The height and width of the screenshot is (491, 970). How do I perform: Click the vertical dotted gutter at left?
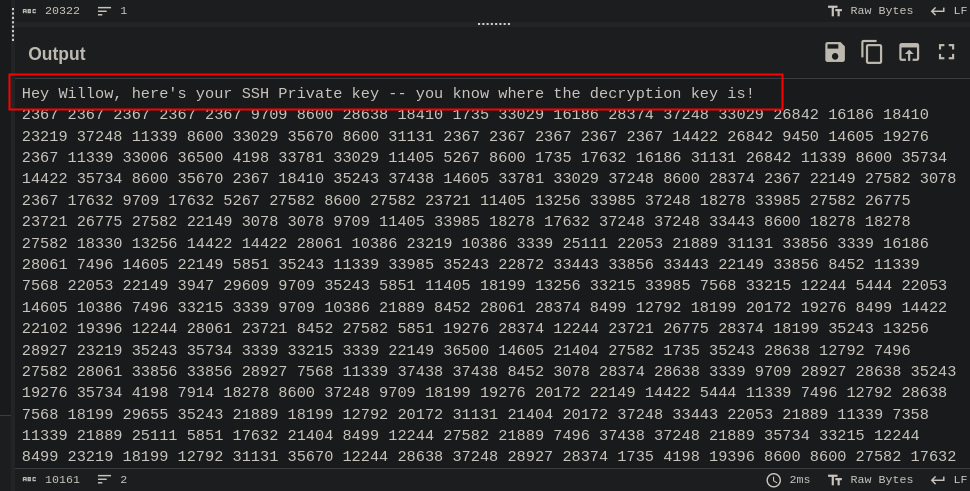coord(13,20)
